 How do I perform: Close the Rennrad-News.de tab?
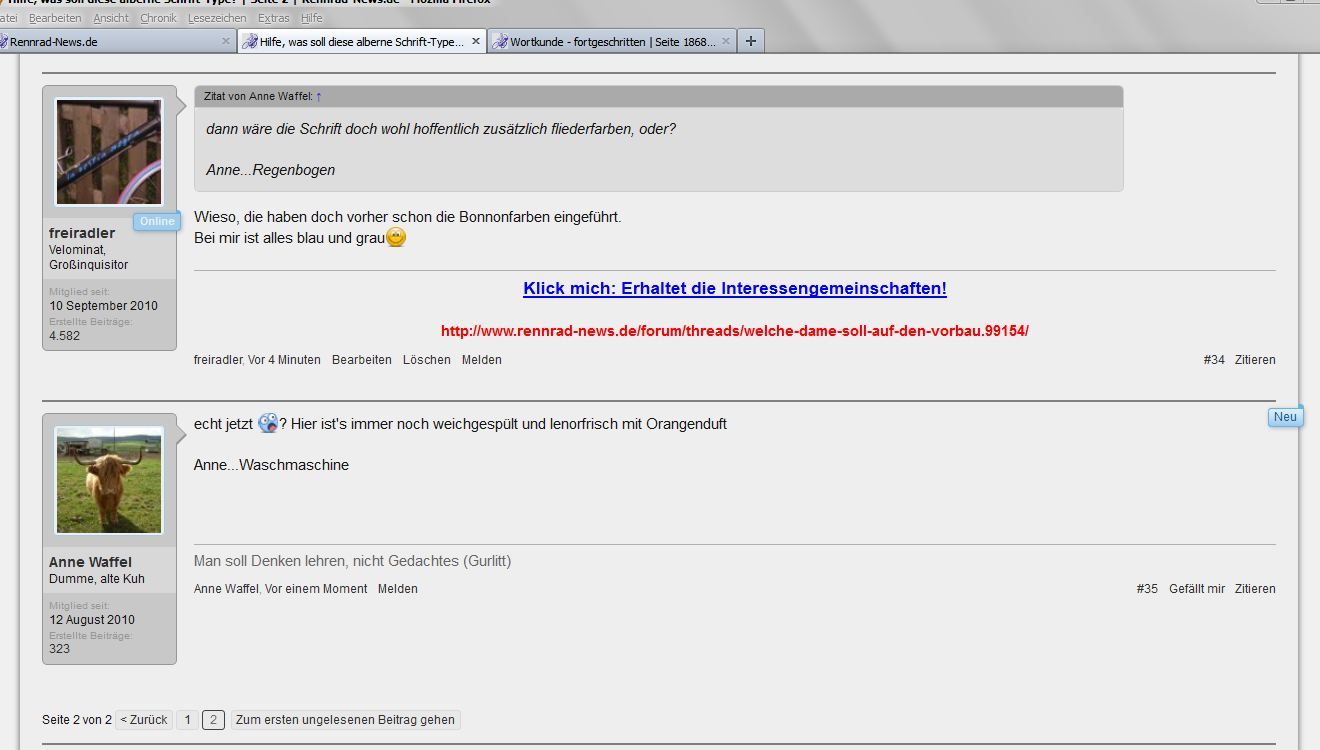point(225,41)
